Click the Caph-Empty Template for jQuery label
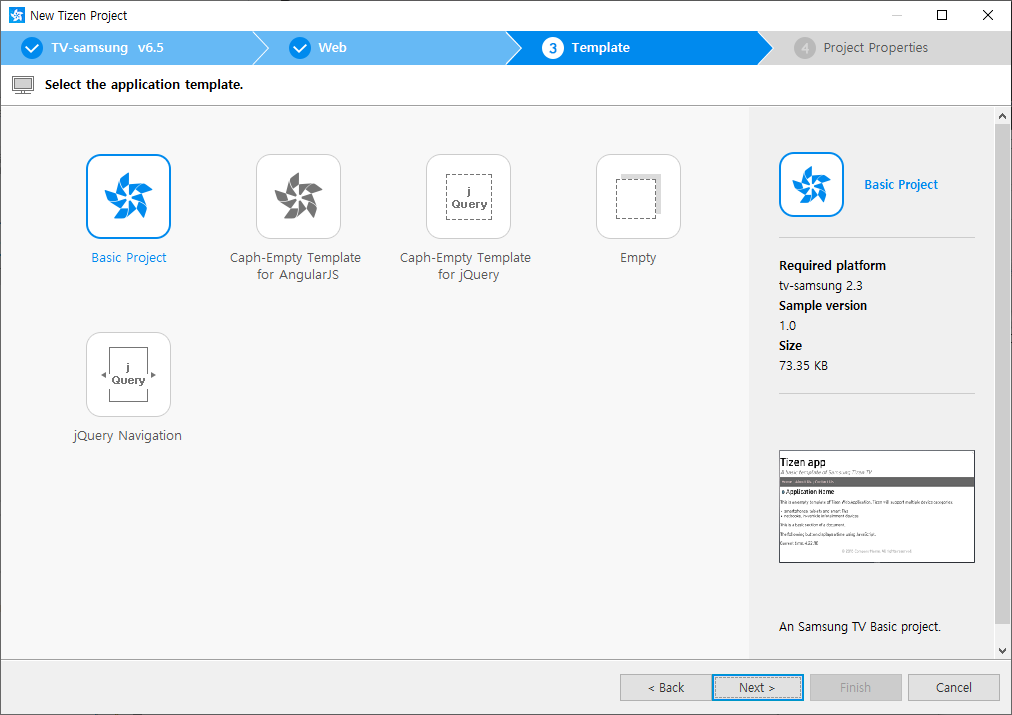This screenshot has width=1012, height=715. pos(465,266)
